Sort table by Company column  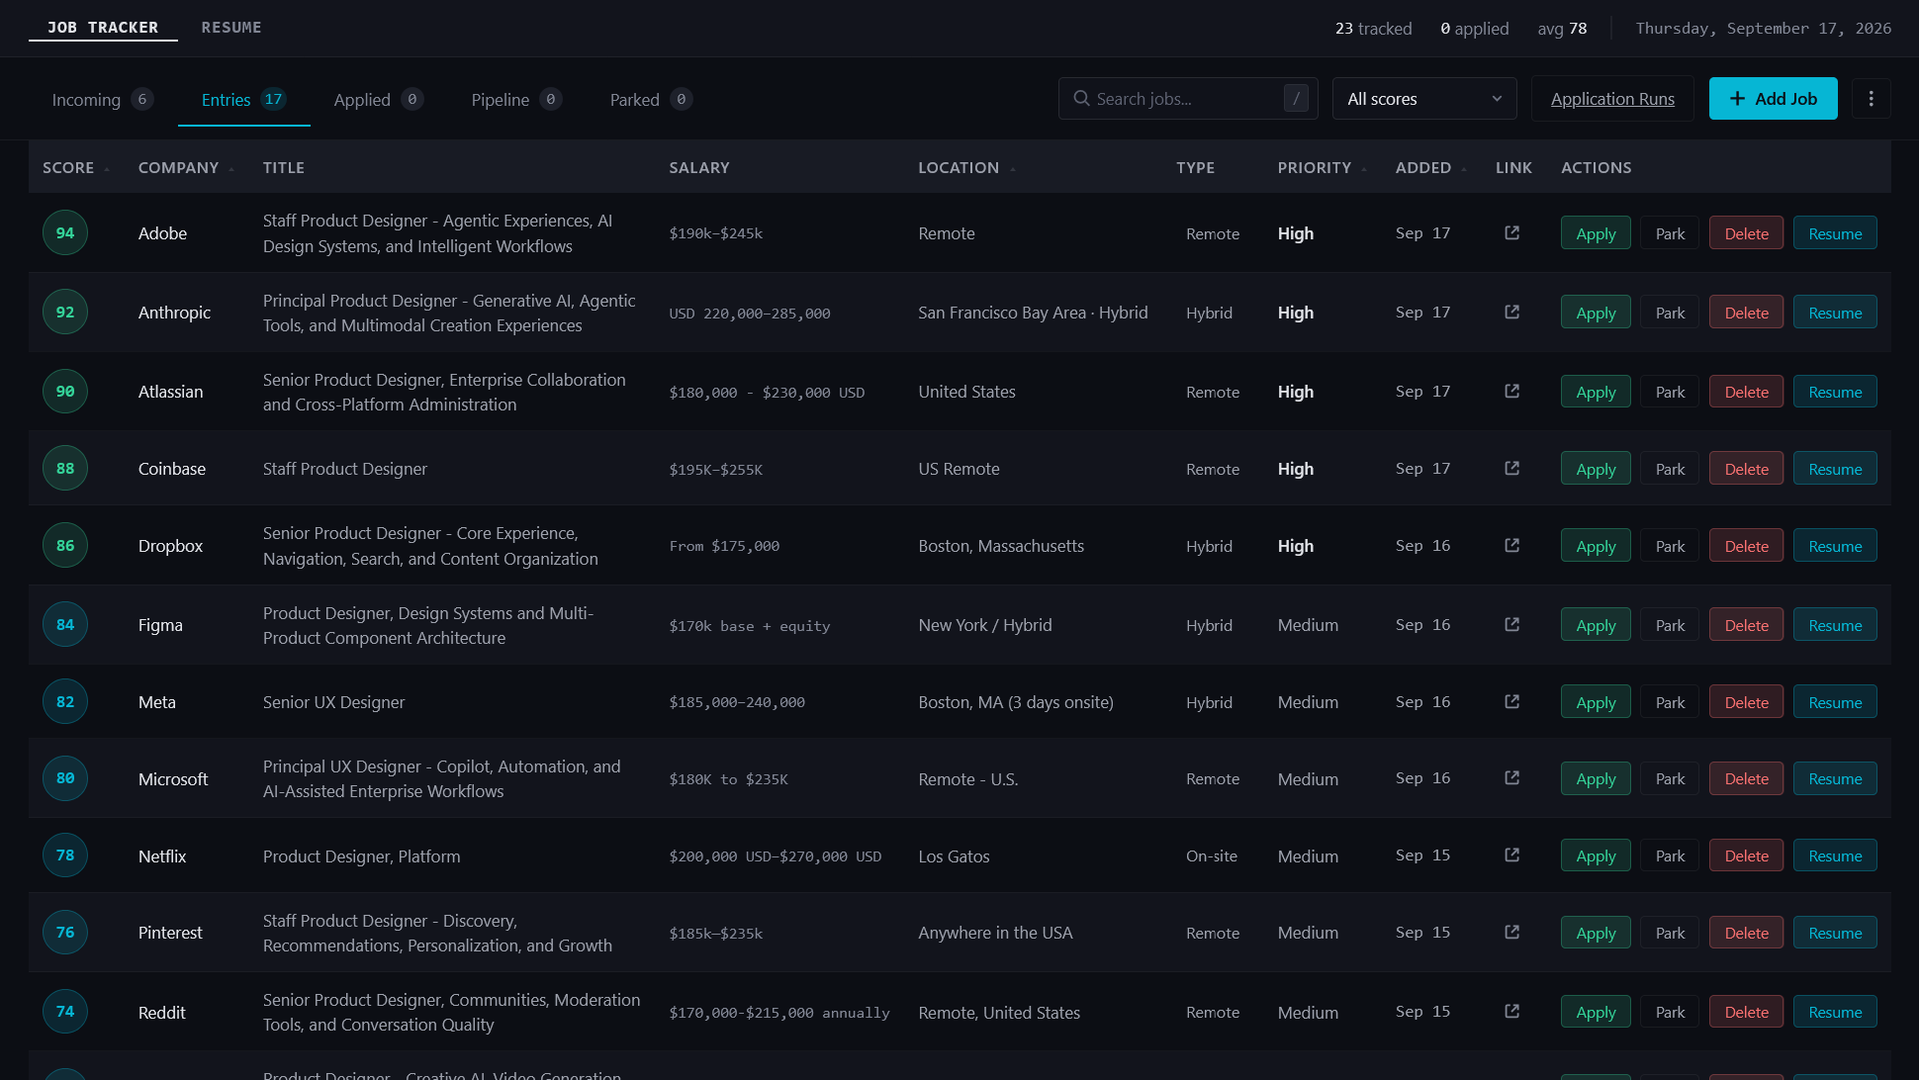point(186,167)
